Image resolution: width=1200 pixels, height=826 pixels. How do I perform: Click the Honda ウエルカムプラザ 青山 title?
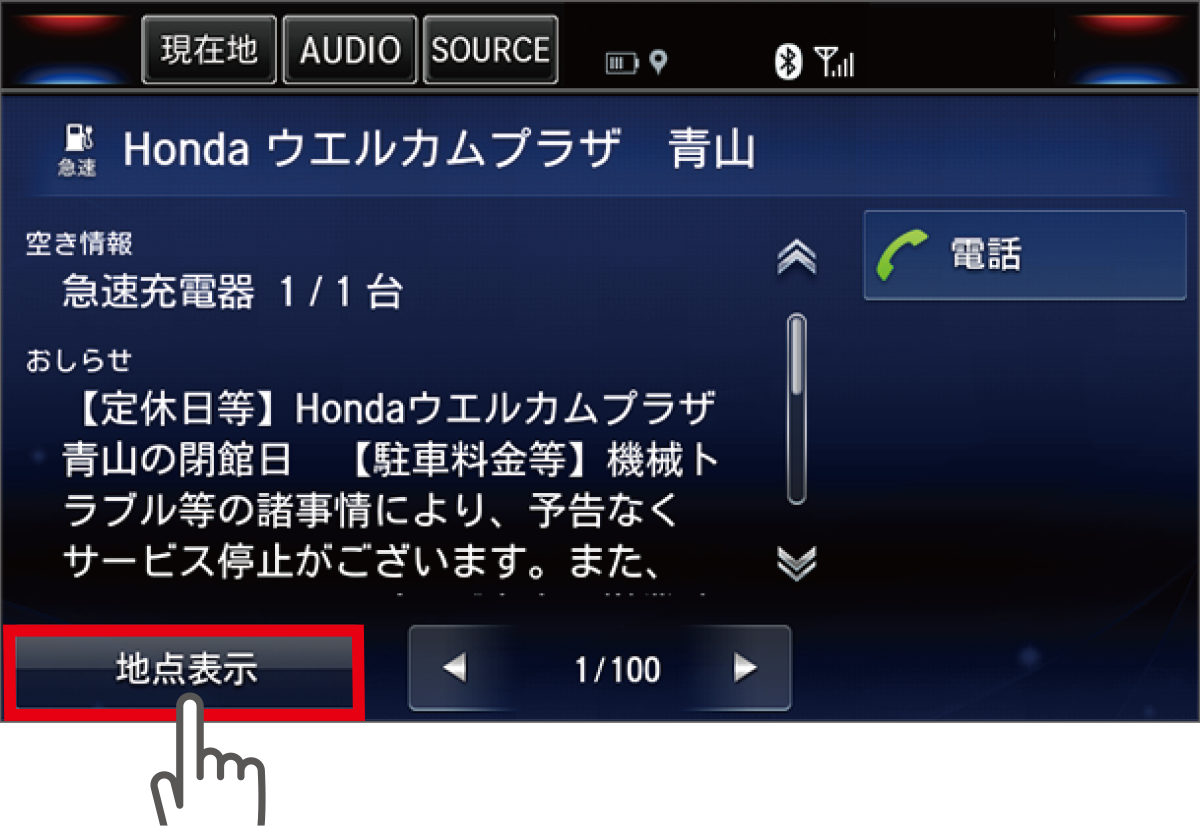(x=439, y=150)
